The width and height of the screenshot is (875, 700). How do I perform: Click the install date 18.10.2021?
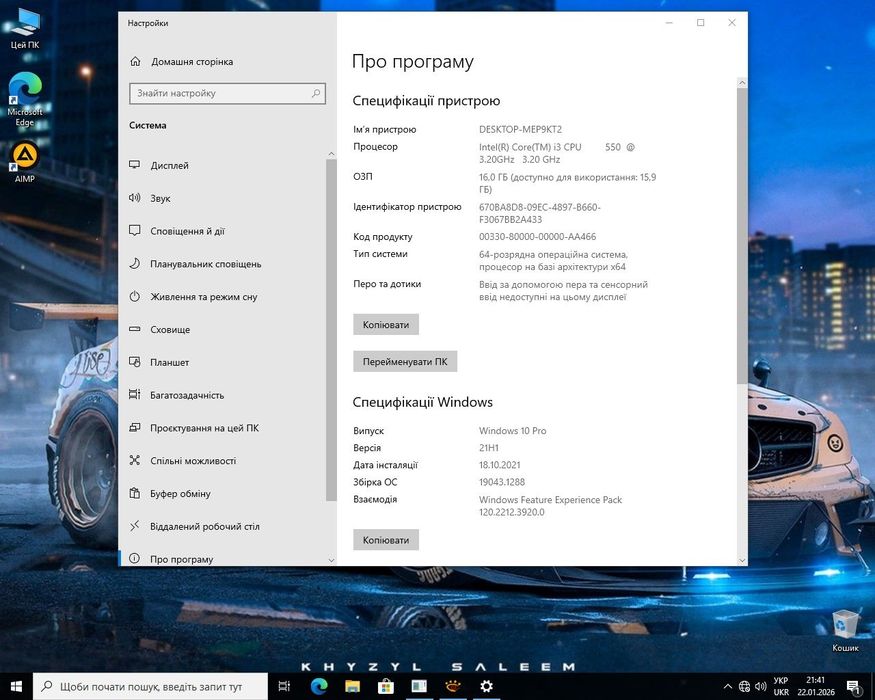pyautogui.click(x=499, y=465)
